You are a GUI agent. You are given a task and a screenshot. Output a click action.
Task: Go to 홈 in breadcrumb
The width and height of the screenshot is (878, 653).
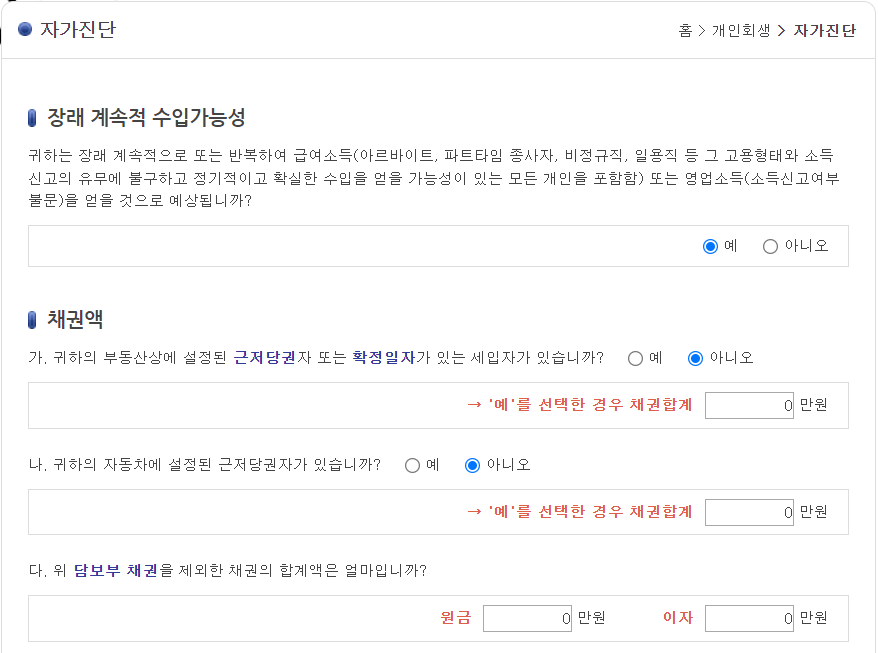[x=685, y=30]
